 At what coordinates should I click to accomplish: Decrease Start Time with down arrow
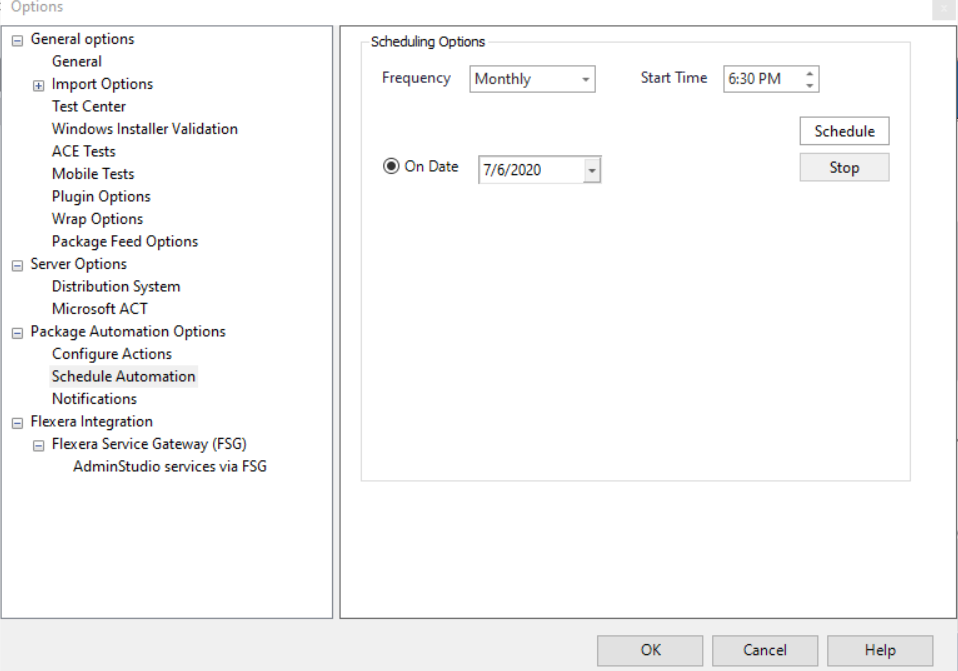(810, 85)
